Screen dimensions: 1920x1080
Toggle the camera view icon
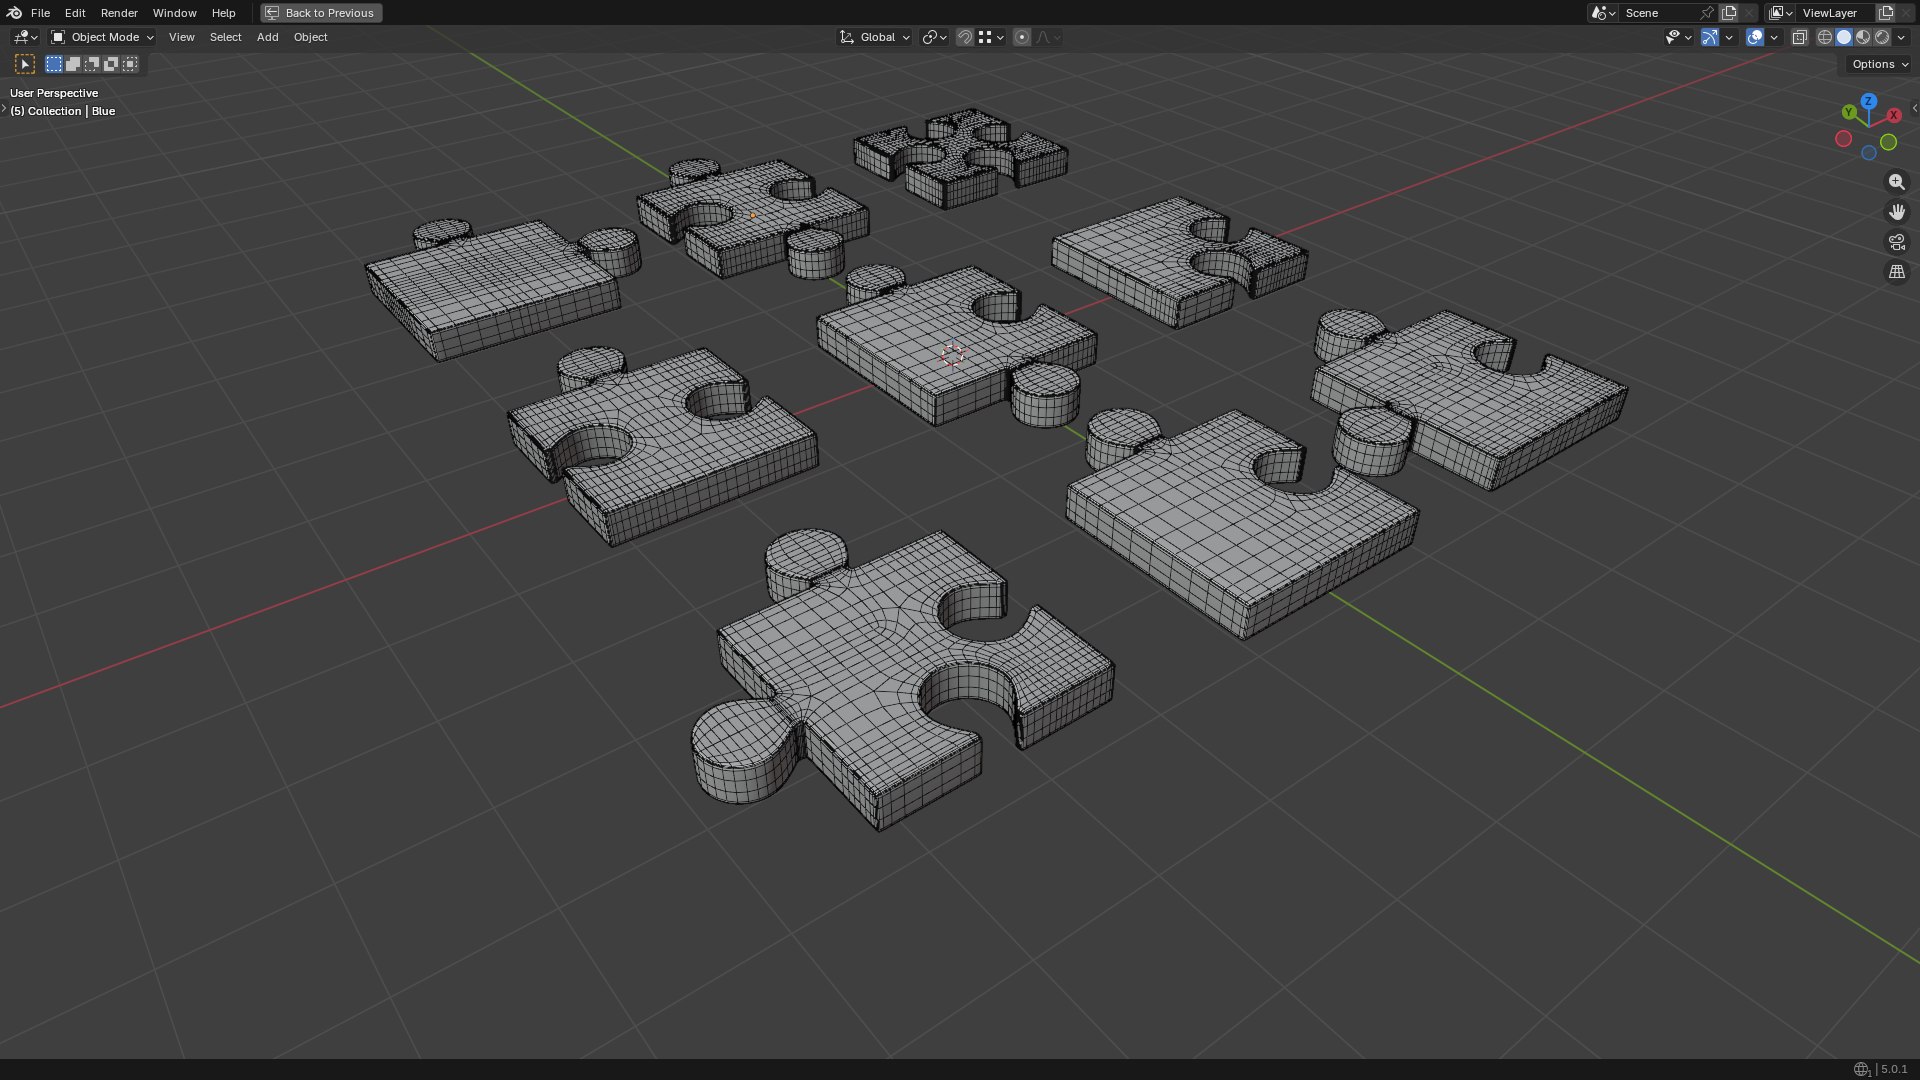[1896, 242]
